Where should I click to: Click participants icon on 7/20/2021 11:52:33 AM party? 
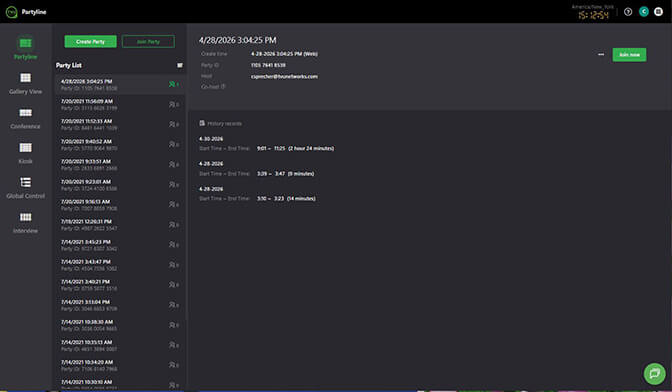pyautogui.click(x=174, y=125)
